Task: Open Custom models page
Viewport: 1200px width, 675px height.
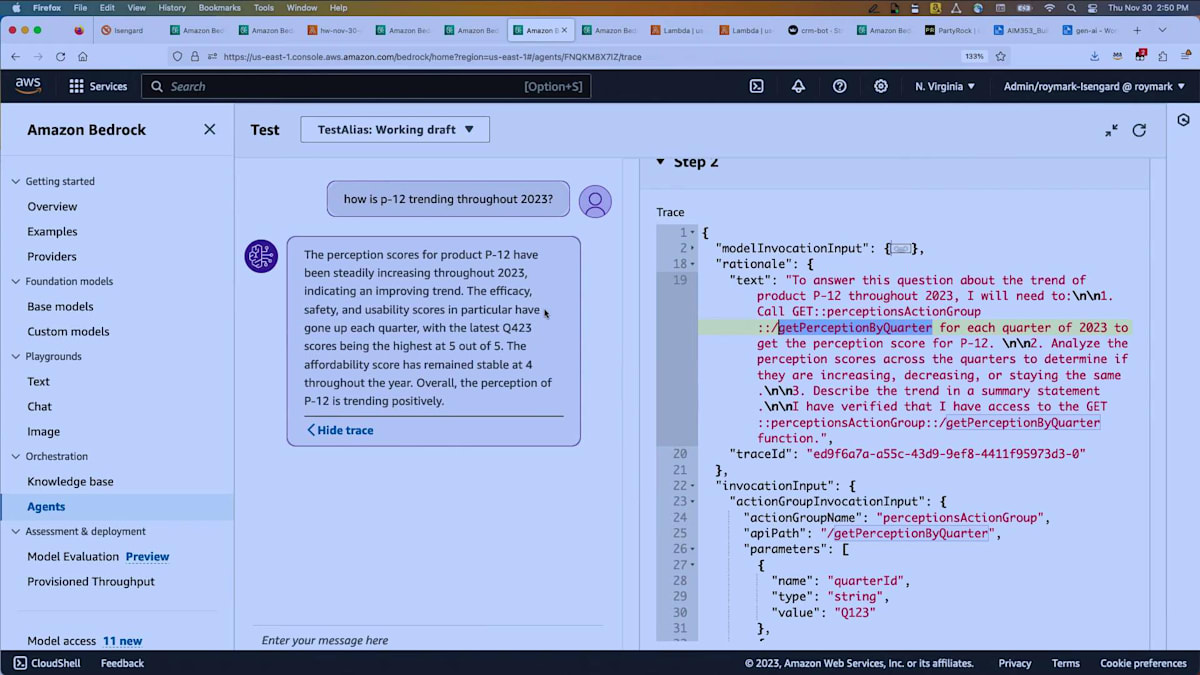Action: (x=68, y=332)
